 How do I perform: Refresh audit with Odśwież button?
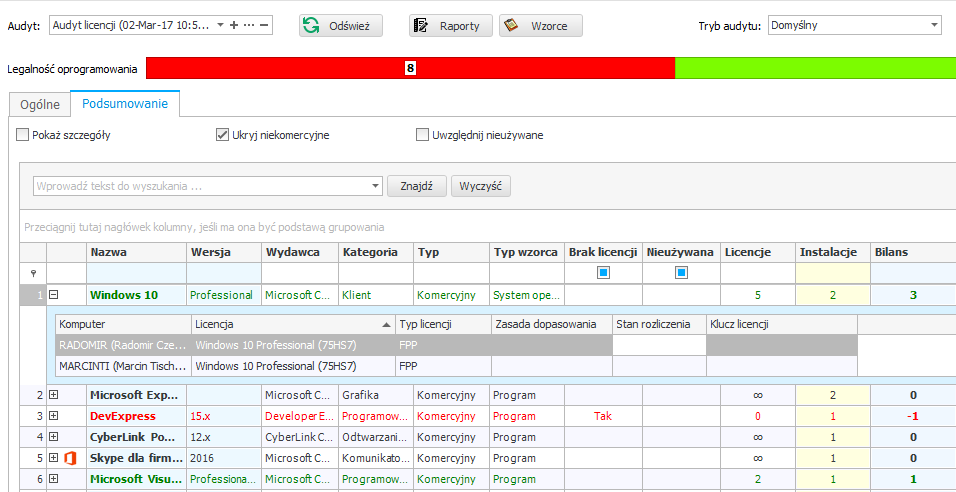[x=341, y=26]
